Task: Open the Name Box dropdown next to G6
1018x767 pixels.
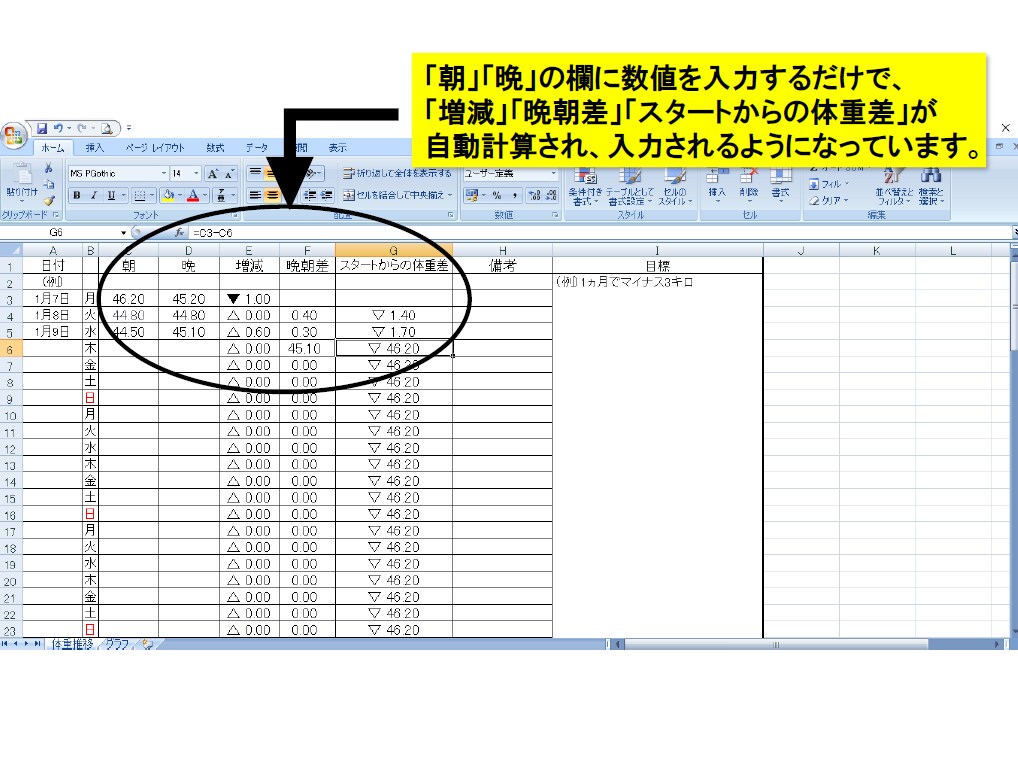Action: pos(123,233)
